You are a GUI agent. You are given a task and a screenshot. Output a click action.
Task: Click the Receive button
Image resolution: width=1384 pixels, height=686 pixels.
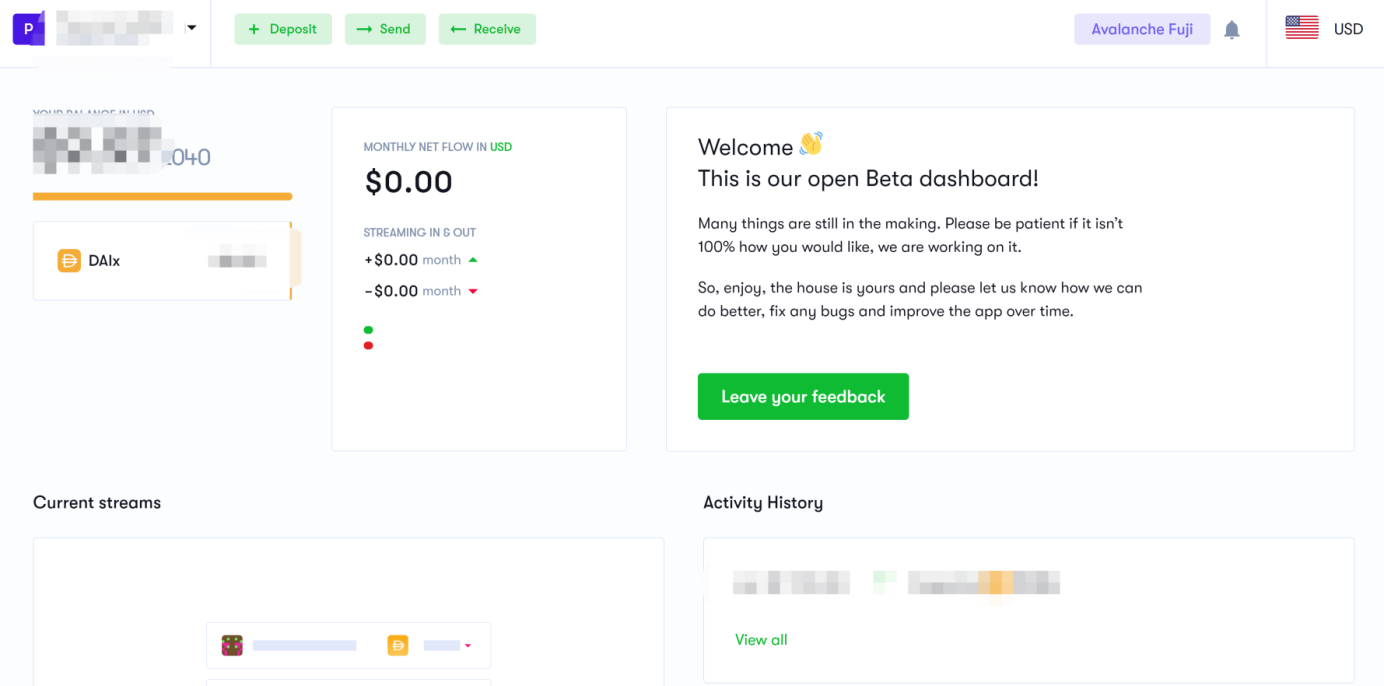click(x=487, y=29)
